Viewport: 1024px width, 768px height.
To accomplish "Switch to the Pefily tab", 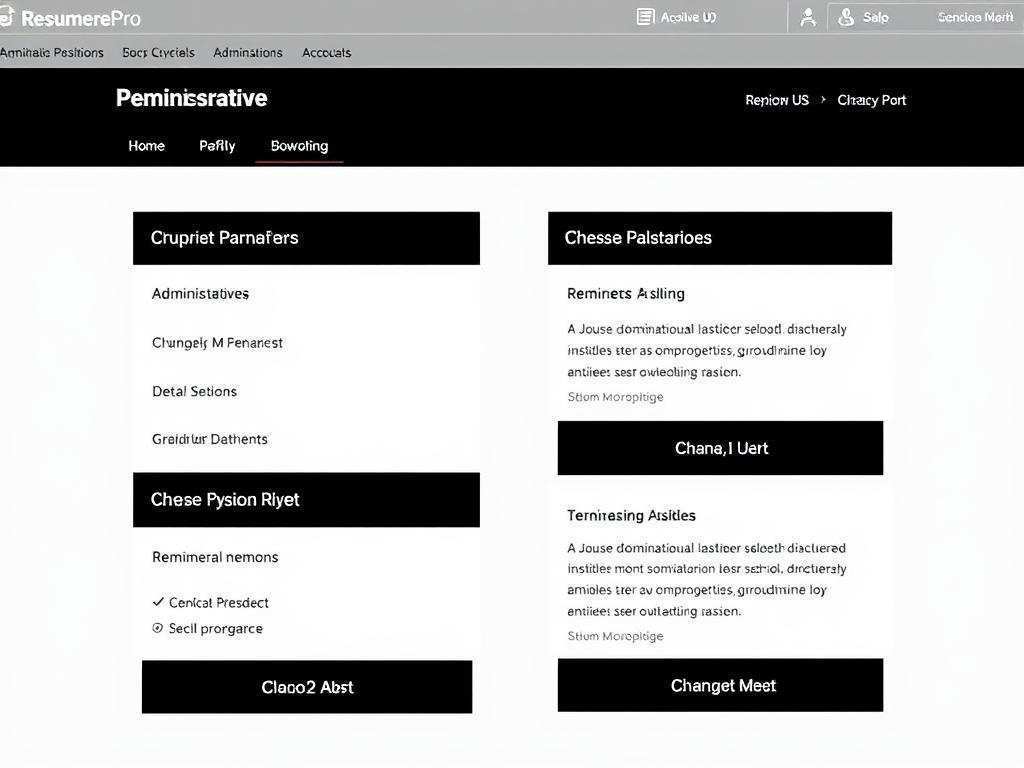I will [217, 146].
